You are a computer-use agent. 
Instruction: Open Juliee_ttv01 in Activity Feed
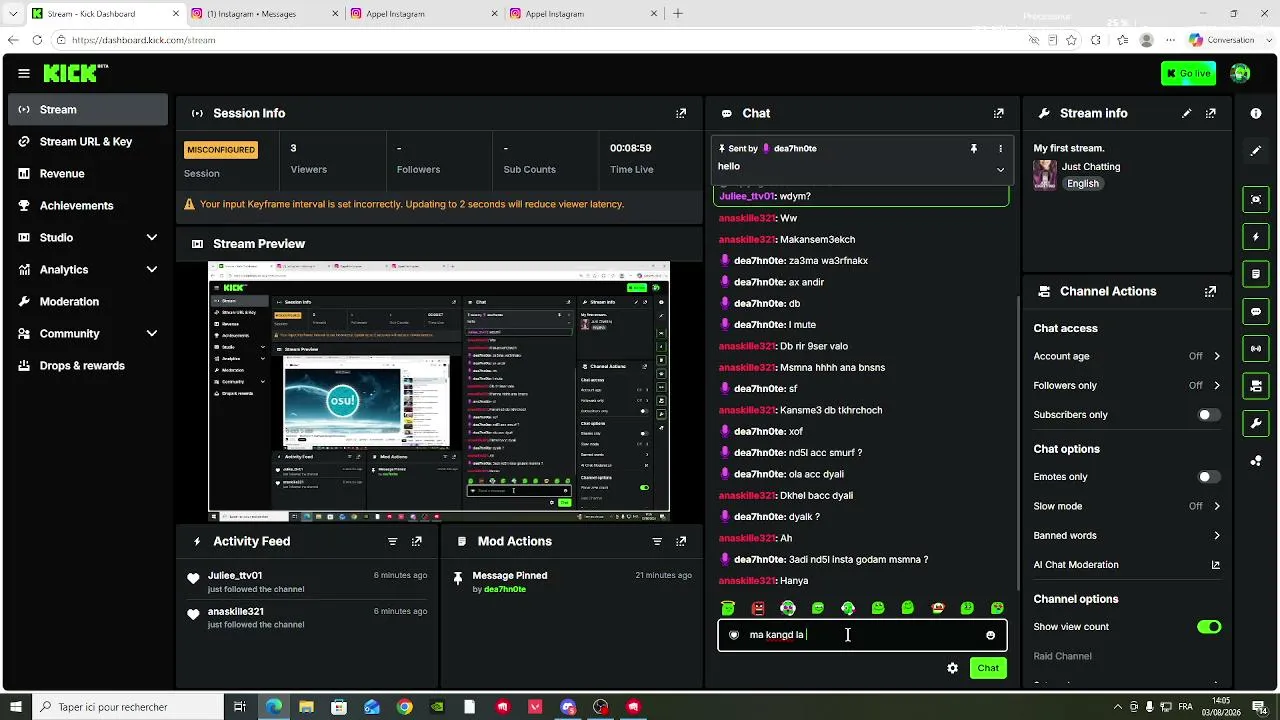pyautogui.click(x=235, y=576)
